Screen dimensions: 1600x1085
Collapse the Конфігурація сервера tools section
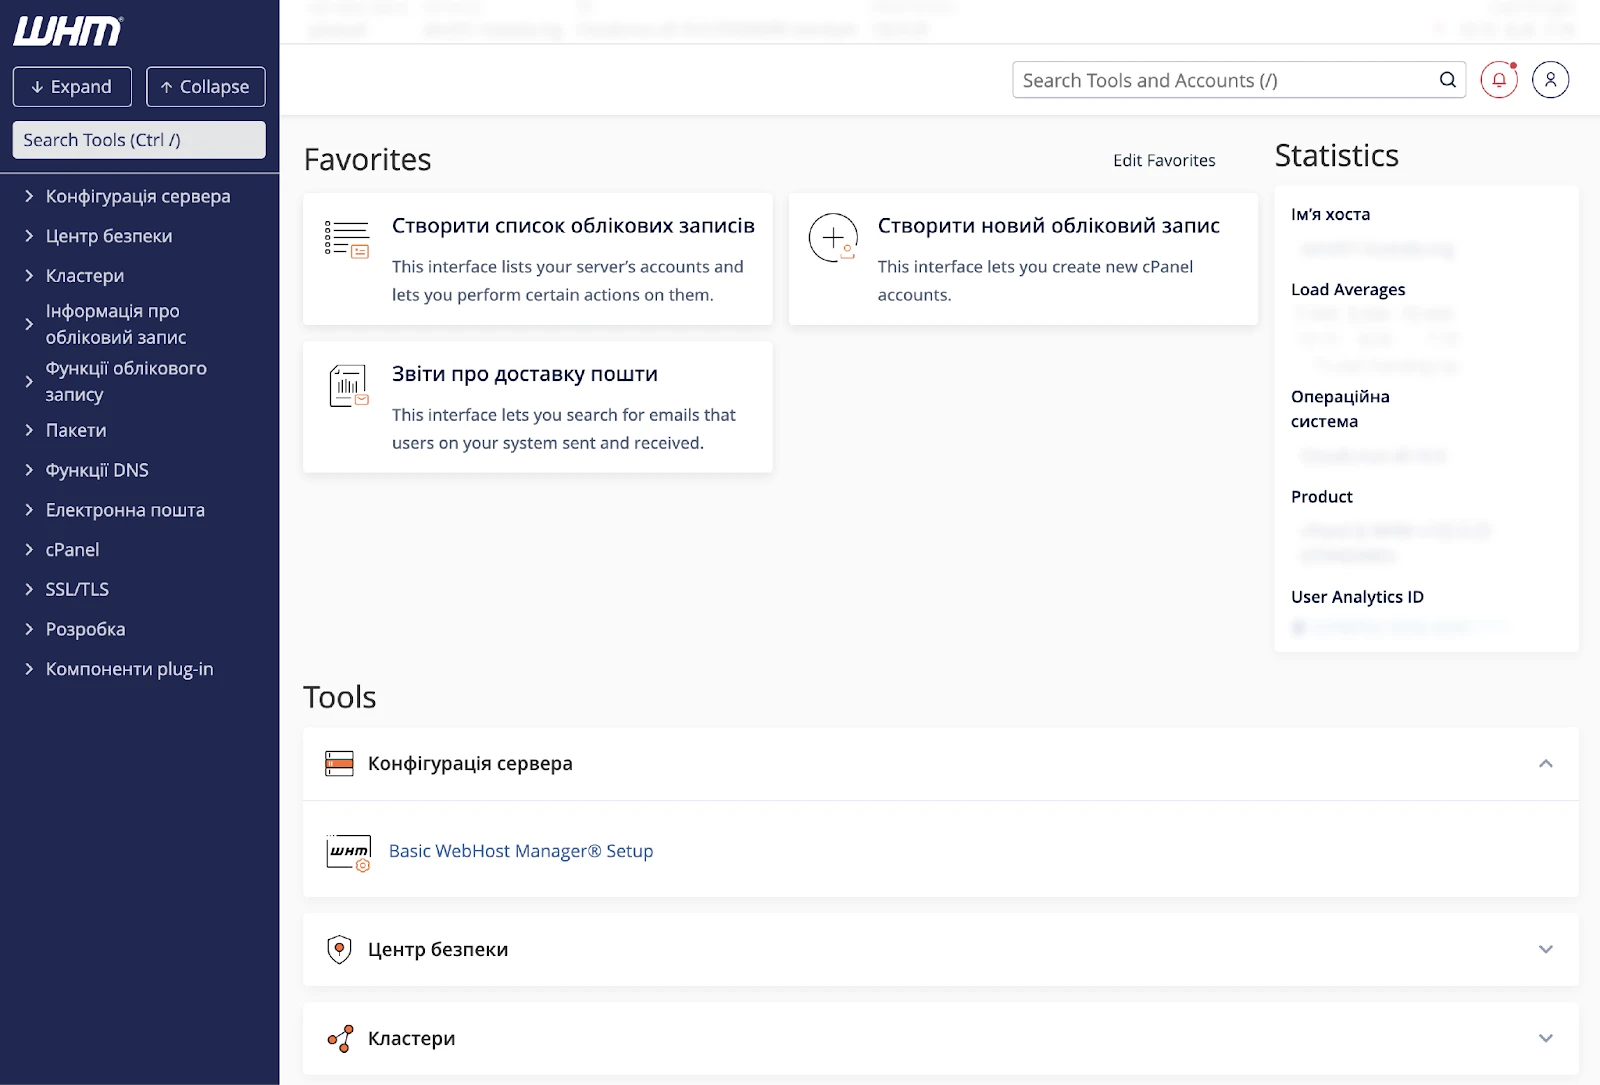coord(1545,764)
